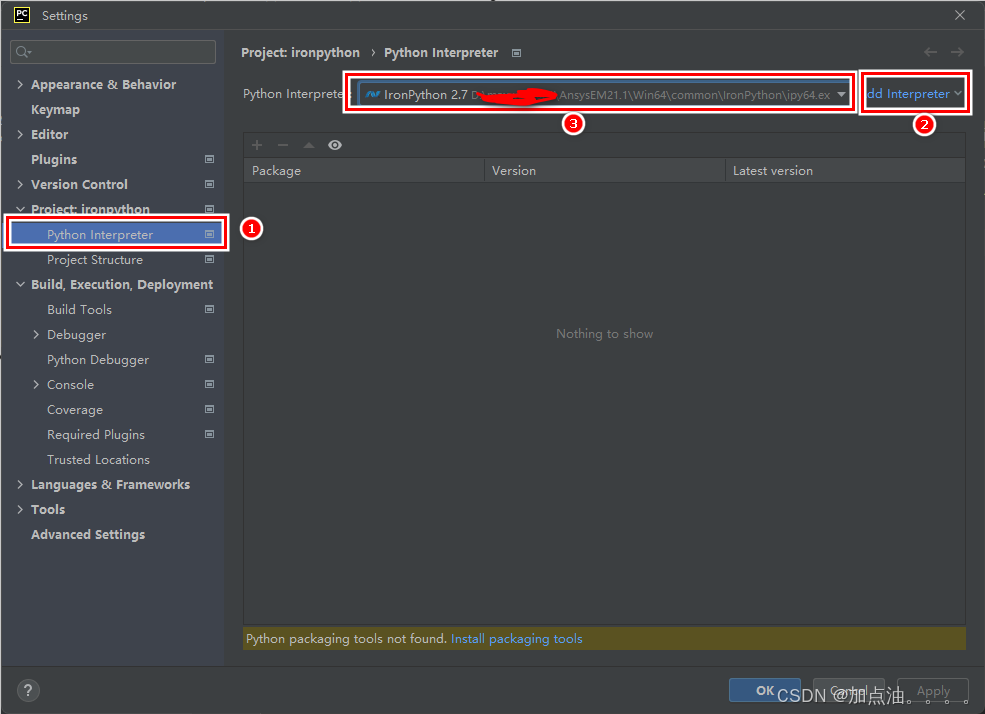Click the IronPython logo in the interpreter combo box

point(373,95)
